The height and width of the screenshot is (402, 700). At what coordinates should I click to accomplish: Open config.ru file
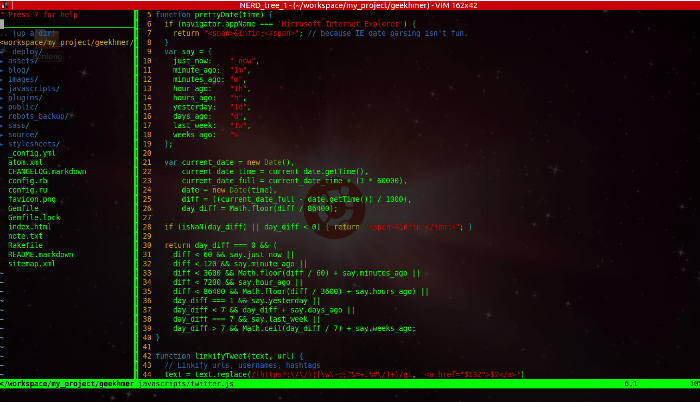(x=28, y=190)
